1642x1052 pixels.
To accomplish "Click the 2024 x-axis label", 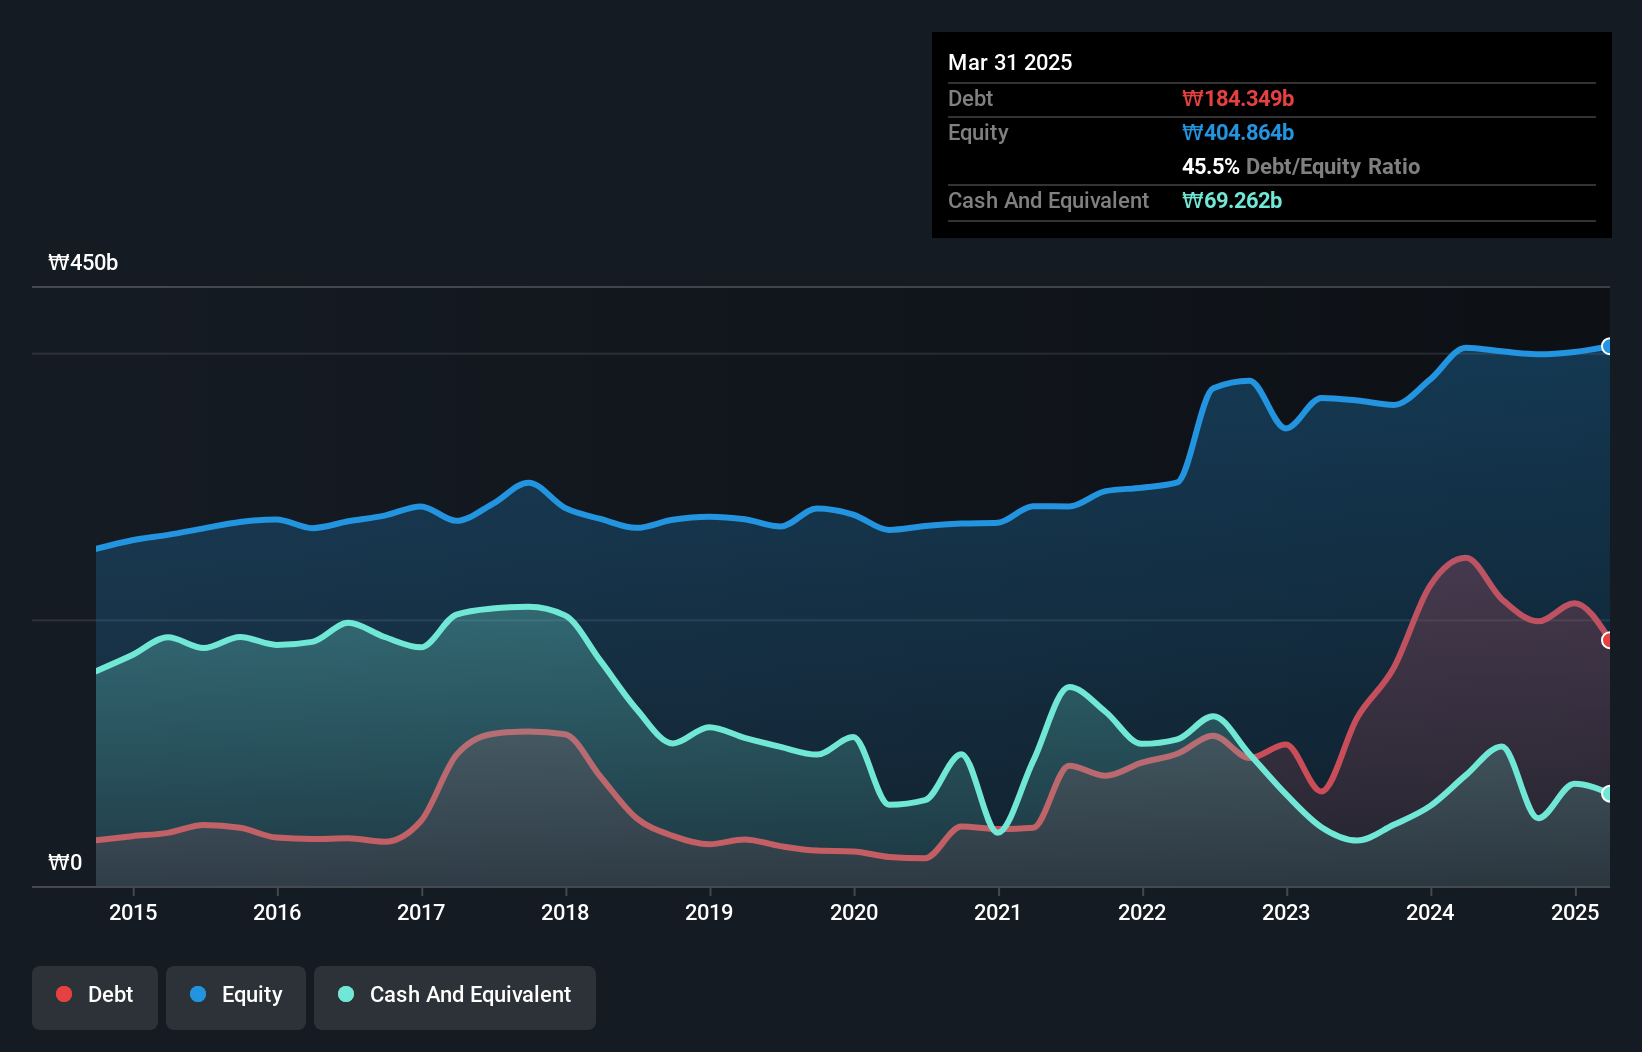I will (1430, 912).
